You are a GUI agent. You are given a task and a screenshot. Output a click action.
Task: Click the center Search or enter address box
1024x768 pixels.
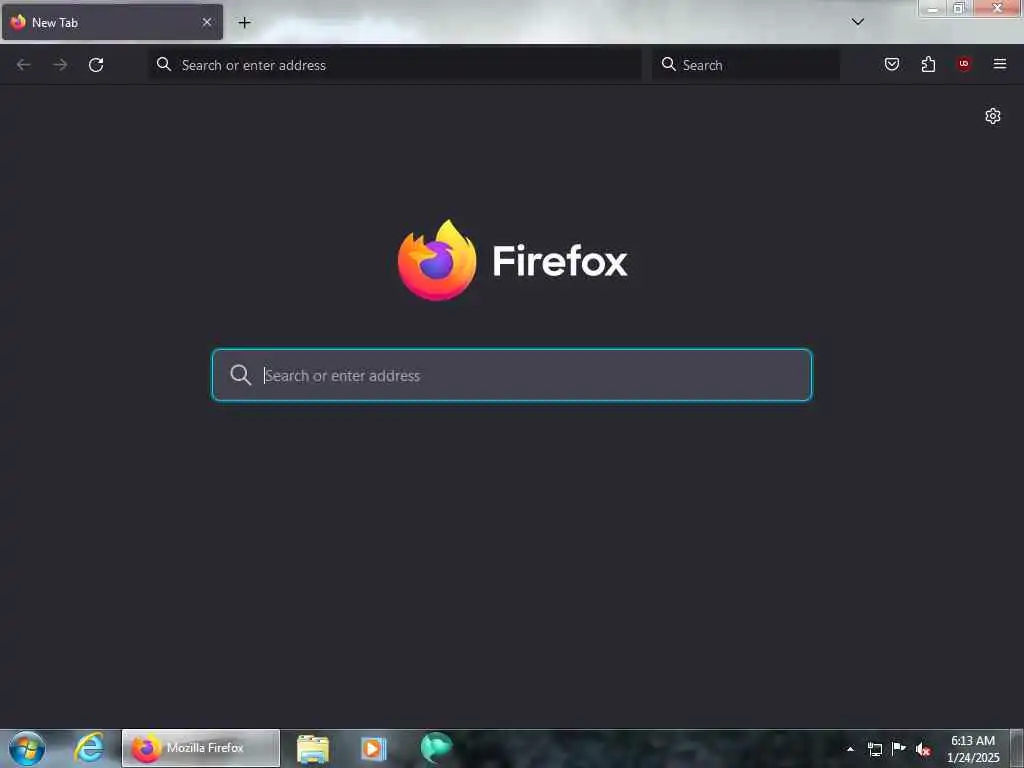coord(512,375)
